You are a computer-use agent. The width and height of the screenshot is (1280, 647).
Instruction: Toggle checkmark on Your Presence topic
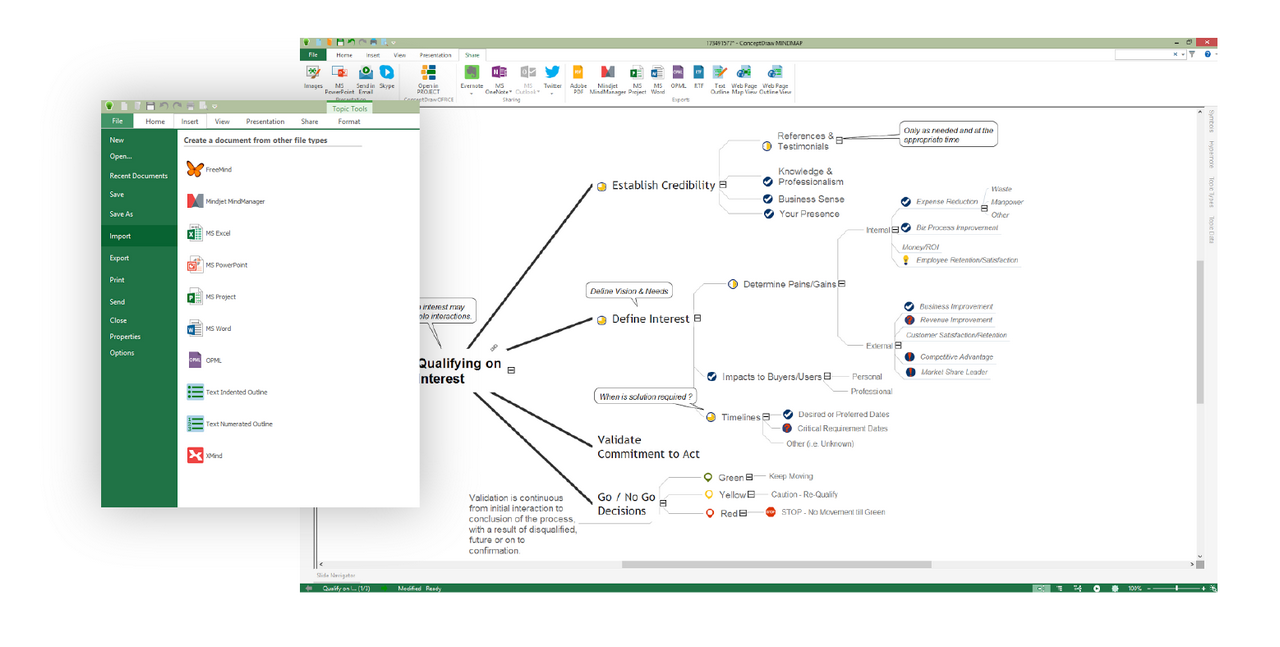point(768,214)
